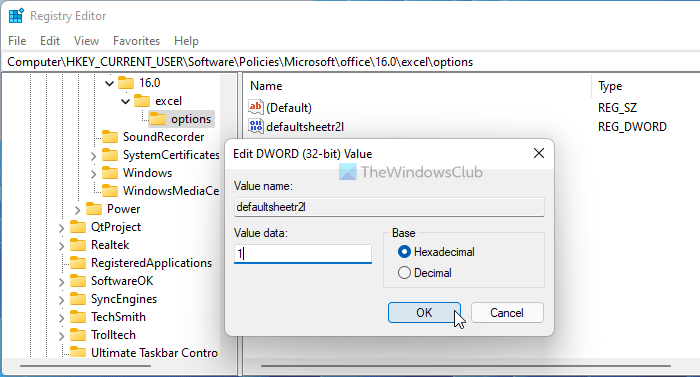This screenshot has height=377, width=700.
Task: Expand the Trolltech tree node
Action: click(61, 335)
